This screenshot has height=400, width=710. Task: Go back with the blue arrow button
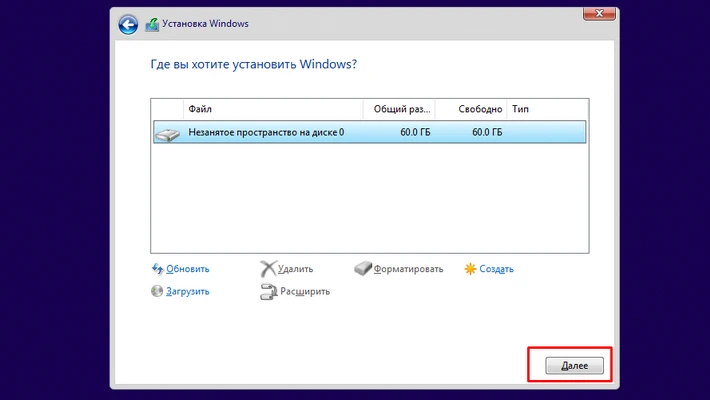[x=128, y=24]
